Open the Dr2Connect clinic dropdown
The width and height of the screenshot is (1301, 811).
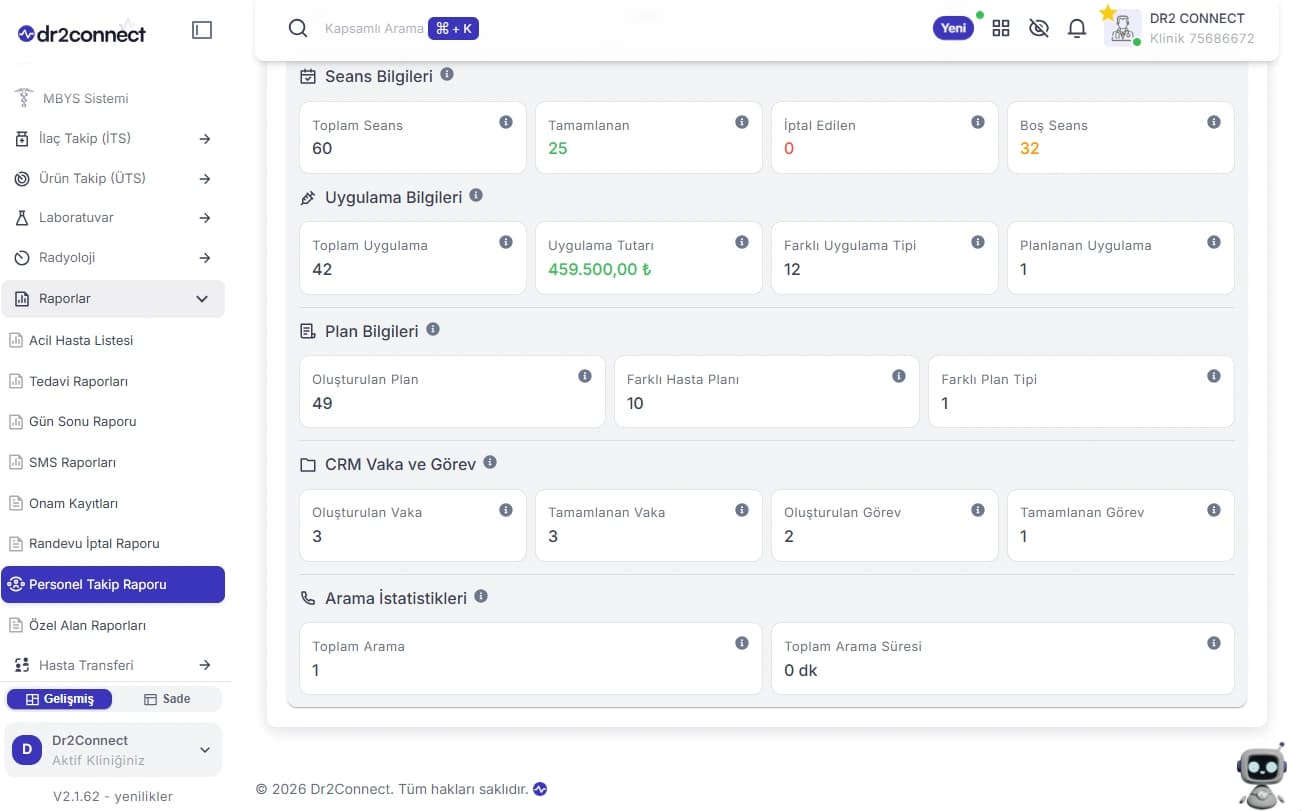pos(113,750)
